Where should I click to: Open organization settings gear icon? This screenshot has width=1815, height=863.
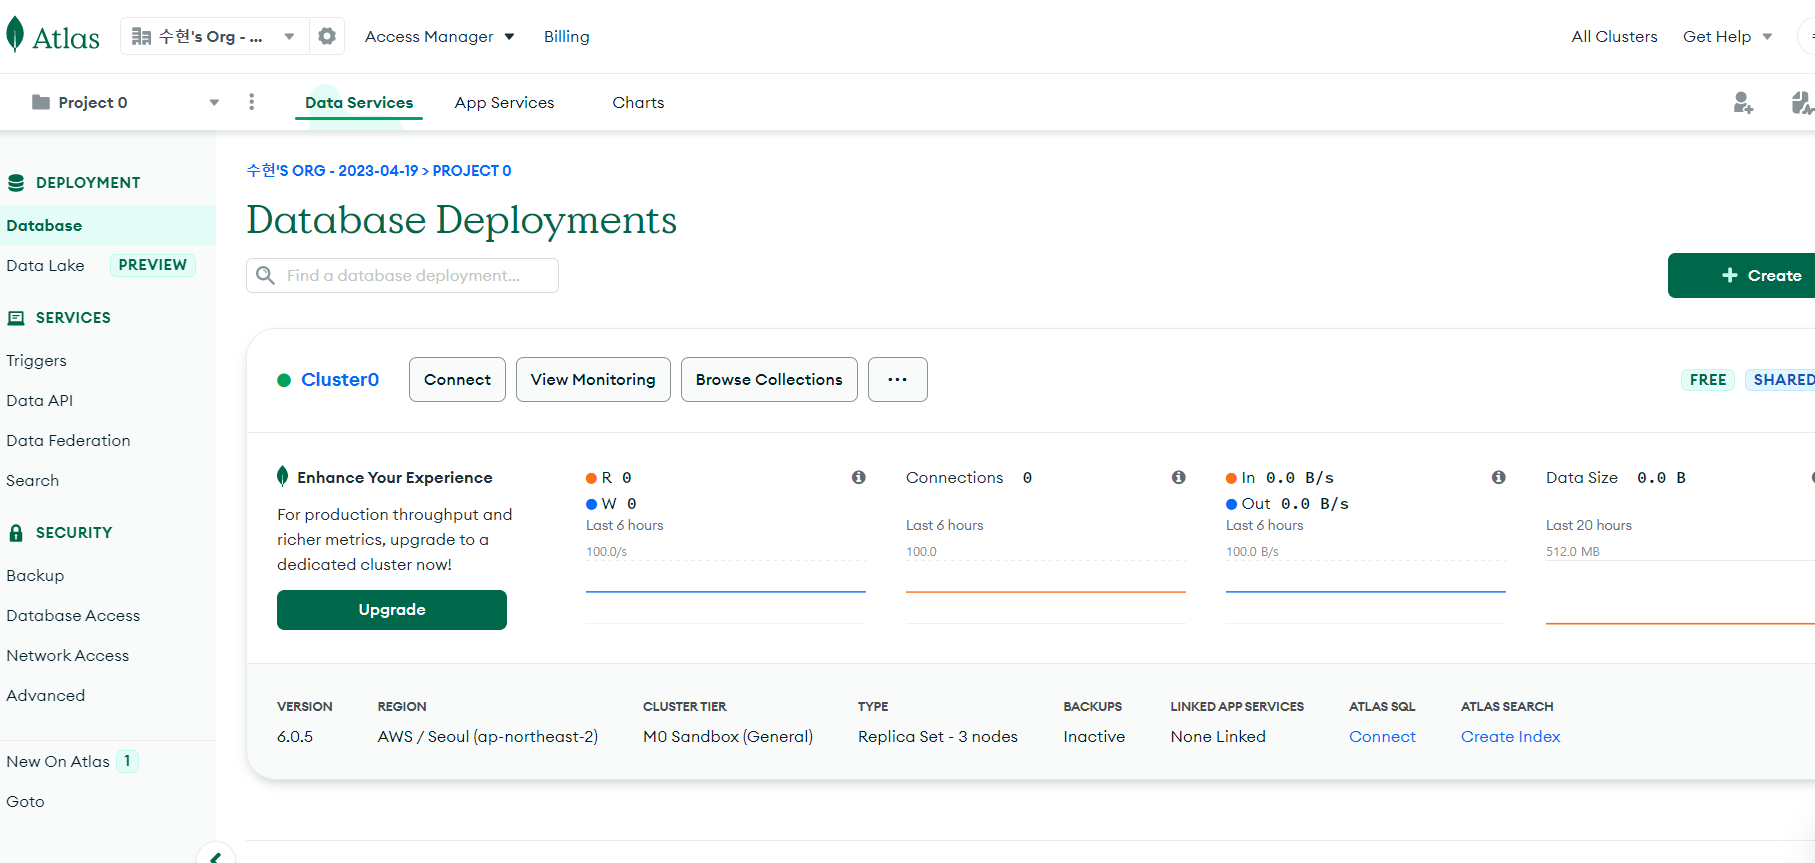[x=327, y=36]
